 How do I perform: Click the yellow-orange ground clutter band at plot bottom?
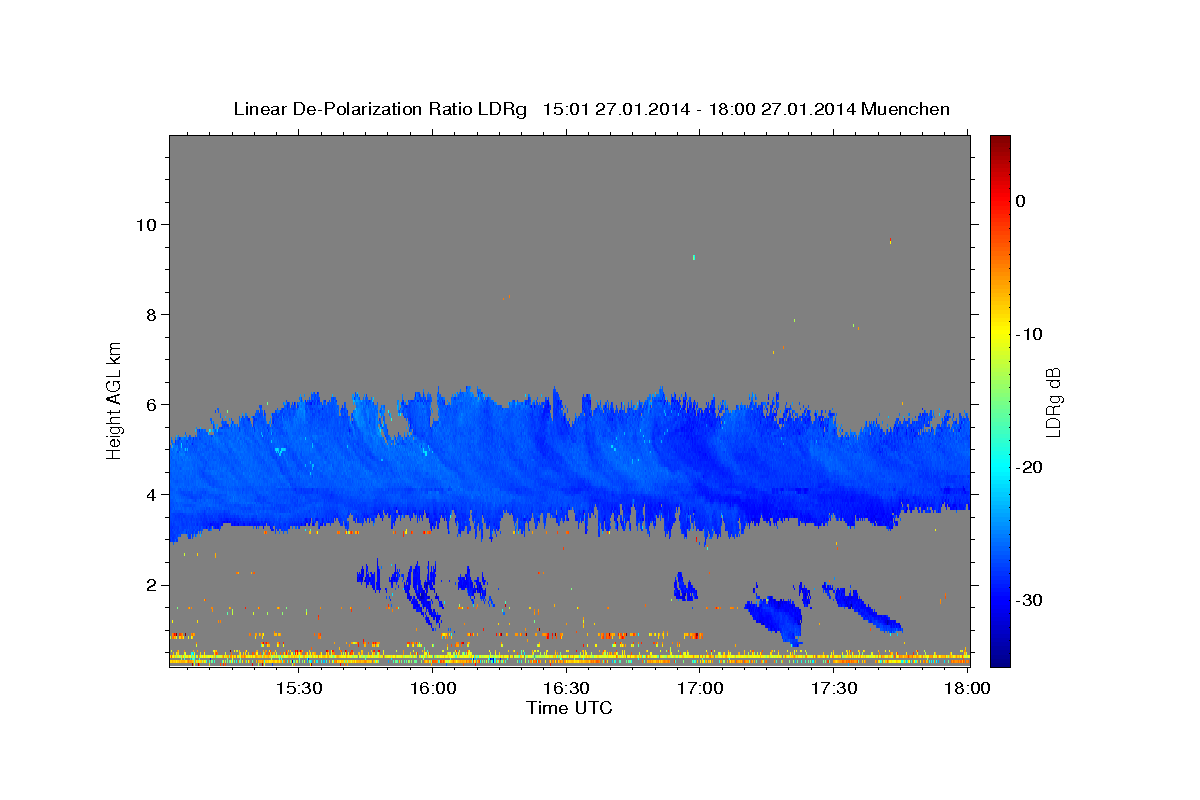[x=570, y=659]
